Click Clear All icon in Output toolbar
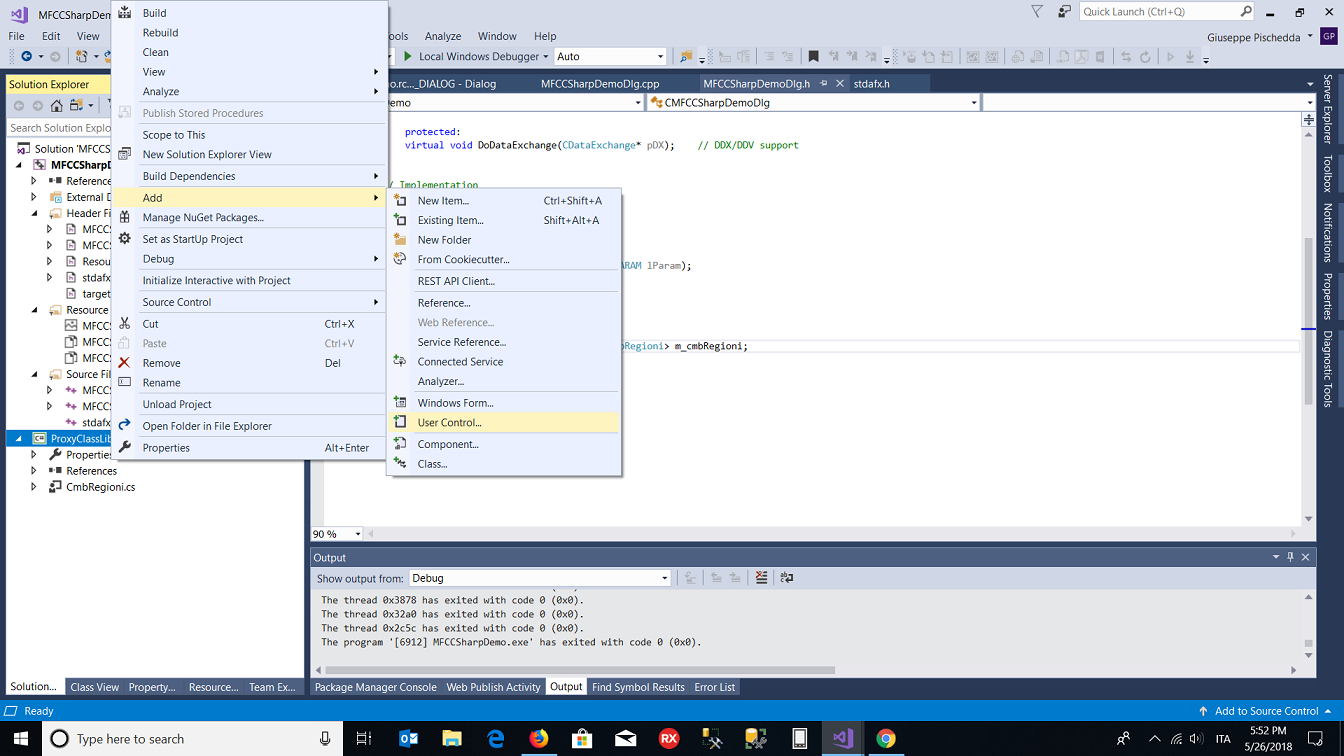 tap(762, 578)
